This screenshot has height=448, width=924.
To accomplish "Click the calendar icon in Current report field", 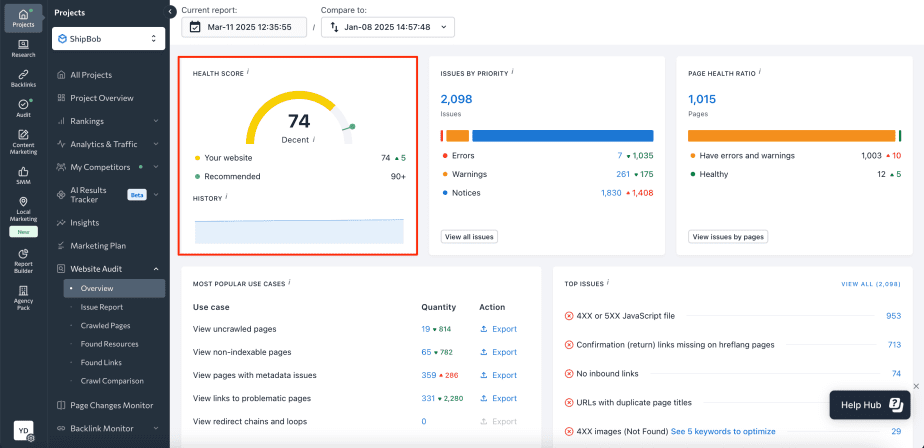I will tap(194, 27).
